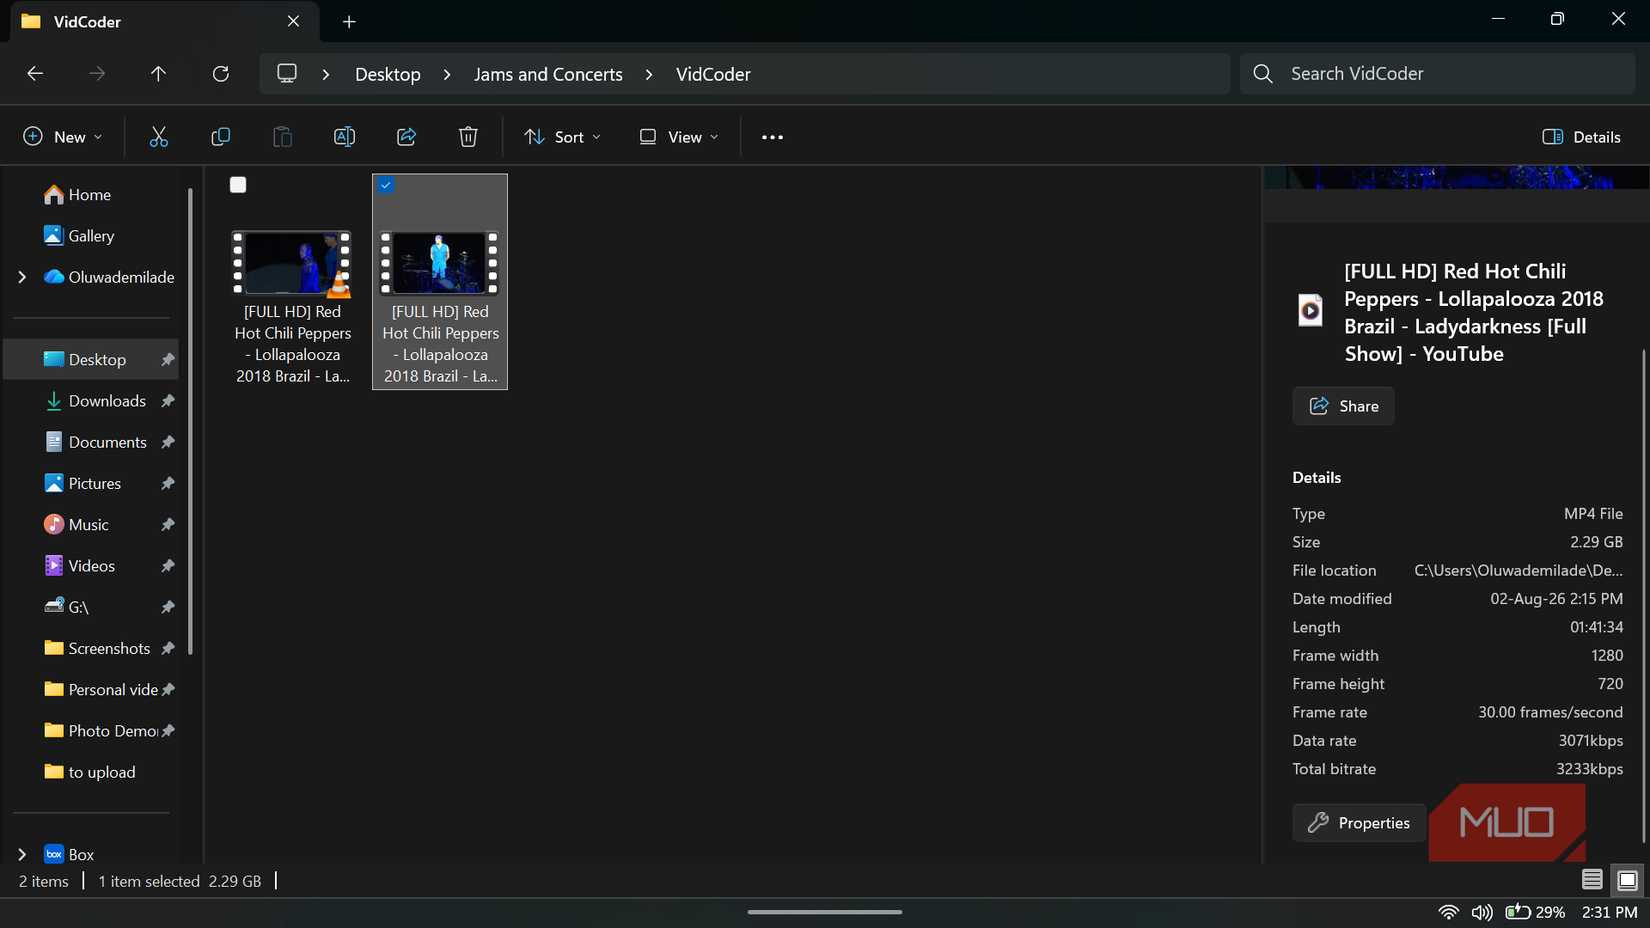1650x928 pixels.
Task: Click the Copy icon in toolbar
Action: point(221,137)
